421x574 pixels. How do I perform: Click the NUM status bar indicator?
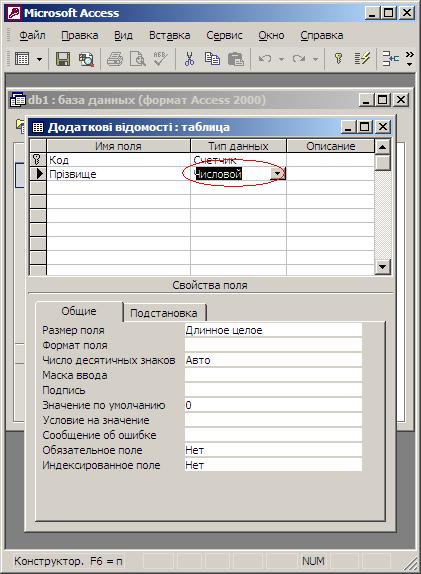(313, 561)
